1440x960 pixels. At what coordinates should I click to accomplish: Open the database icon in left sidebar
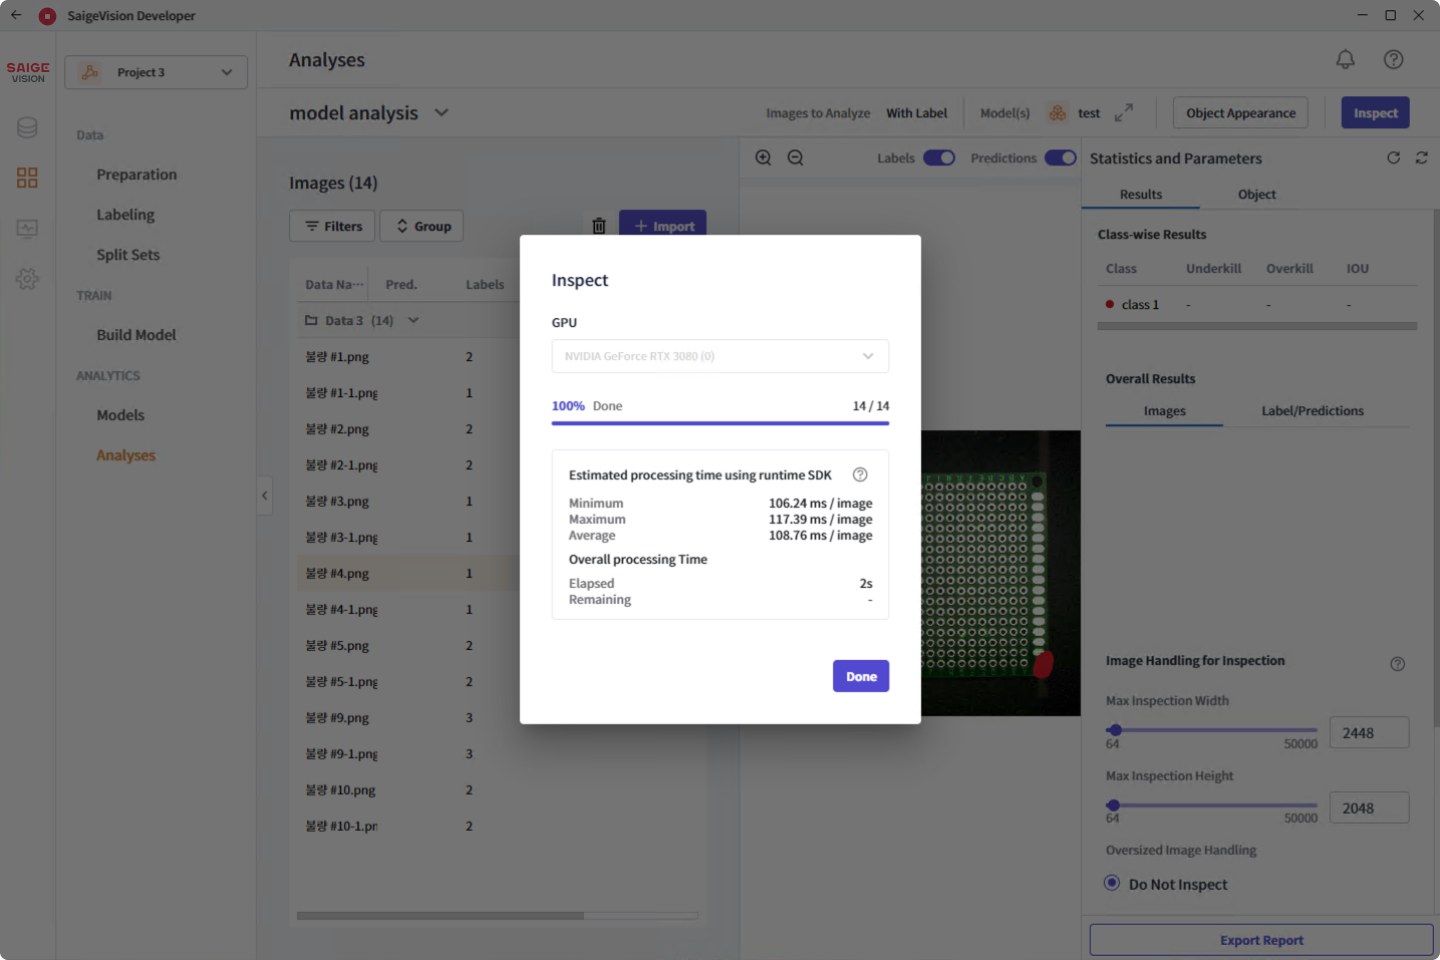click(x=27, y=128)
